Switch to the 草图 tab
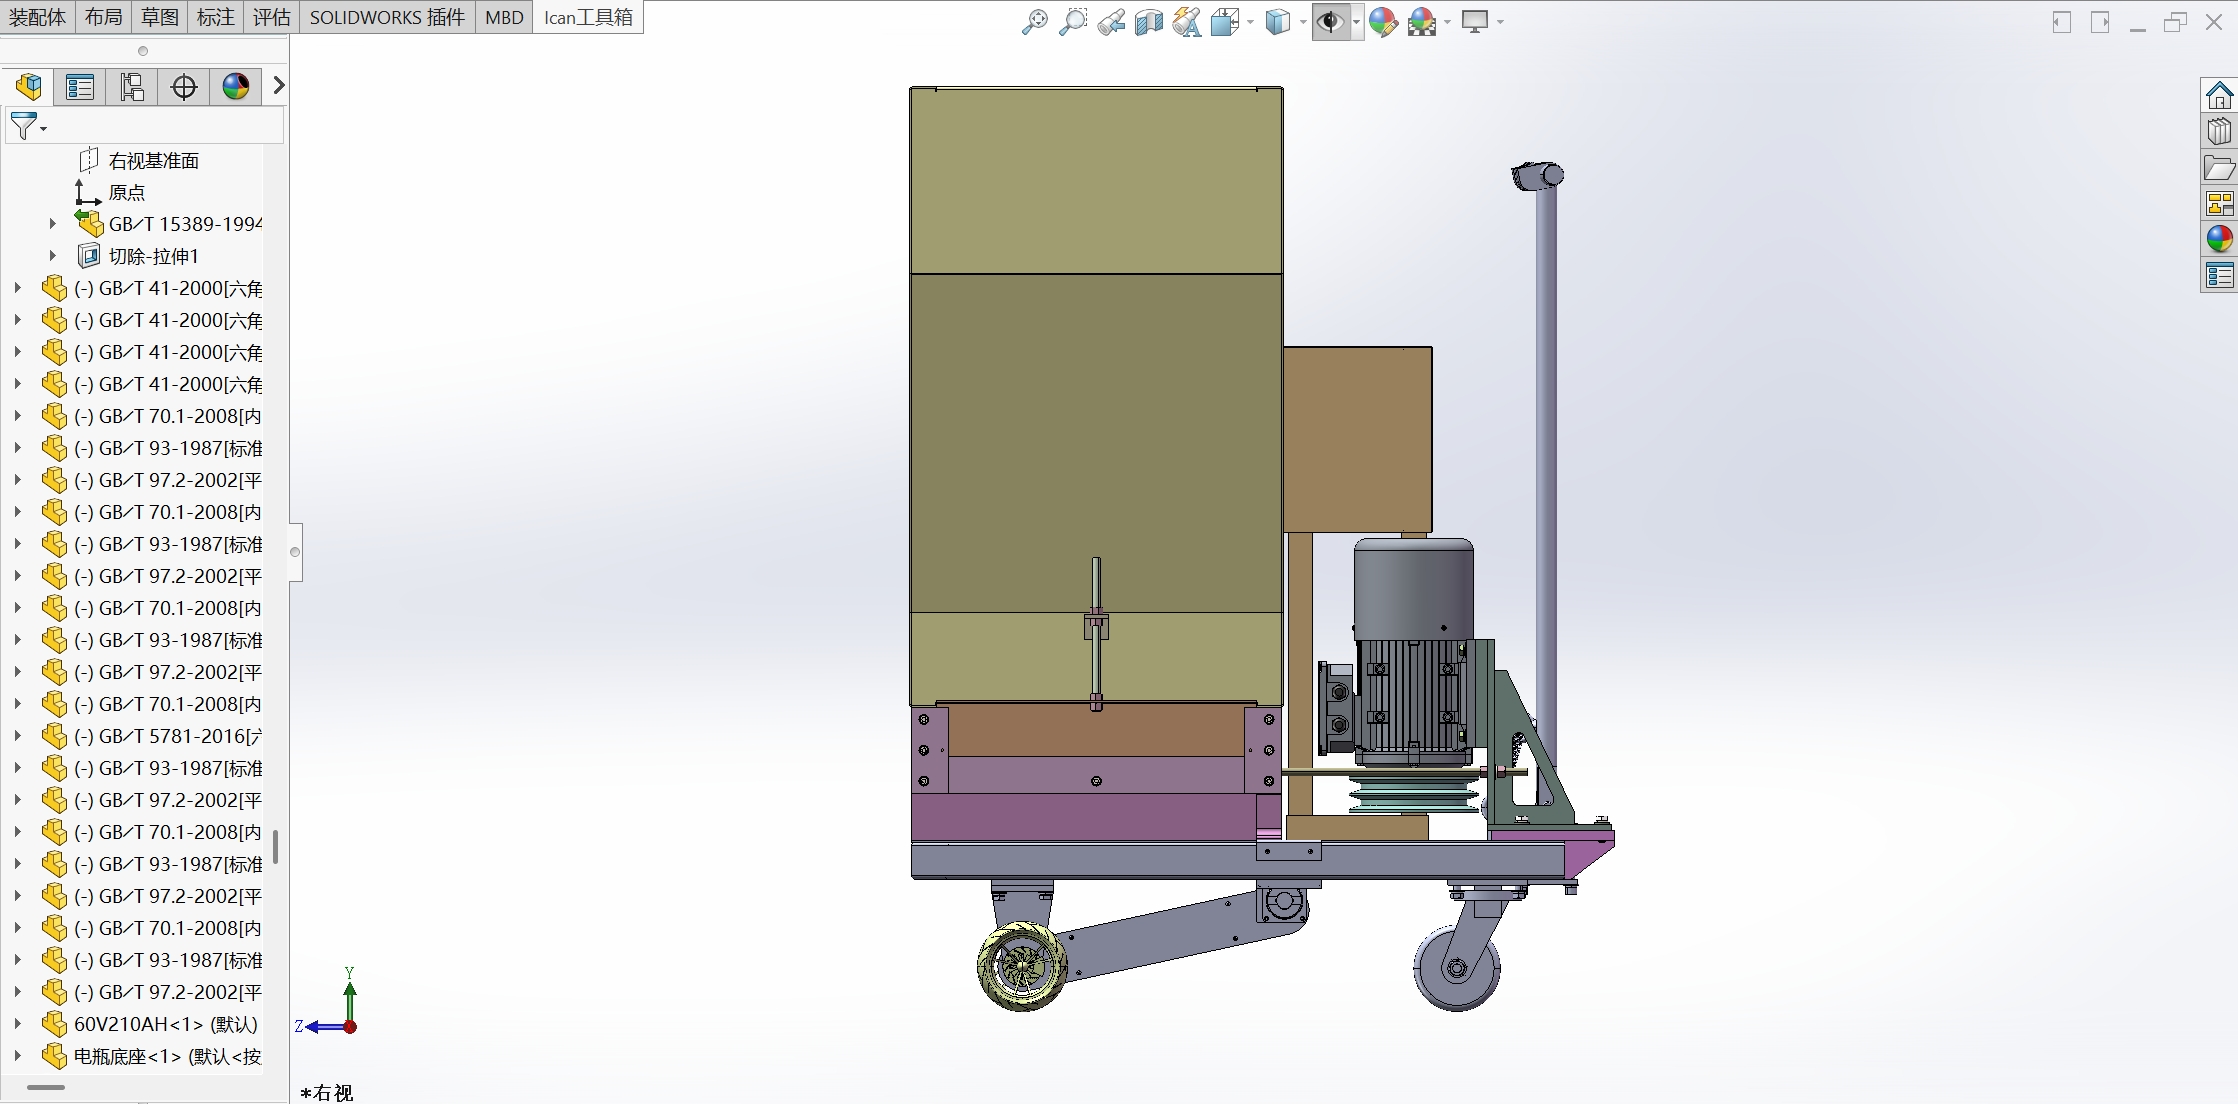Image resolution: width=2238 pixels, height=1104 pixels. pyautogui.click(x=159, y=17)
